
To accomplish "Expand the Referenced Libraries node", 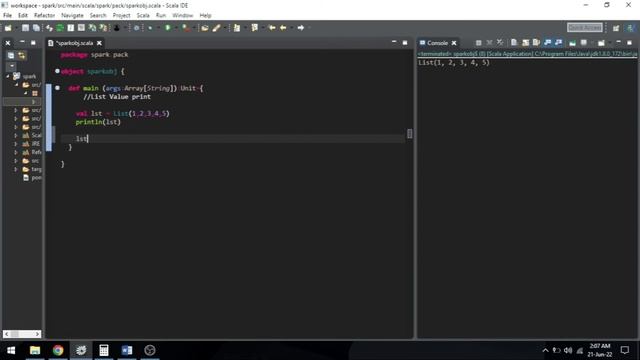I will [x=16, y=152].
